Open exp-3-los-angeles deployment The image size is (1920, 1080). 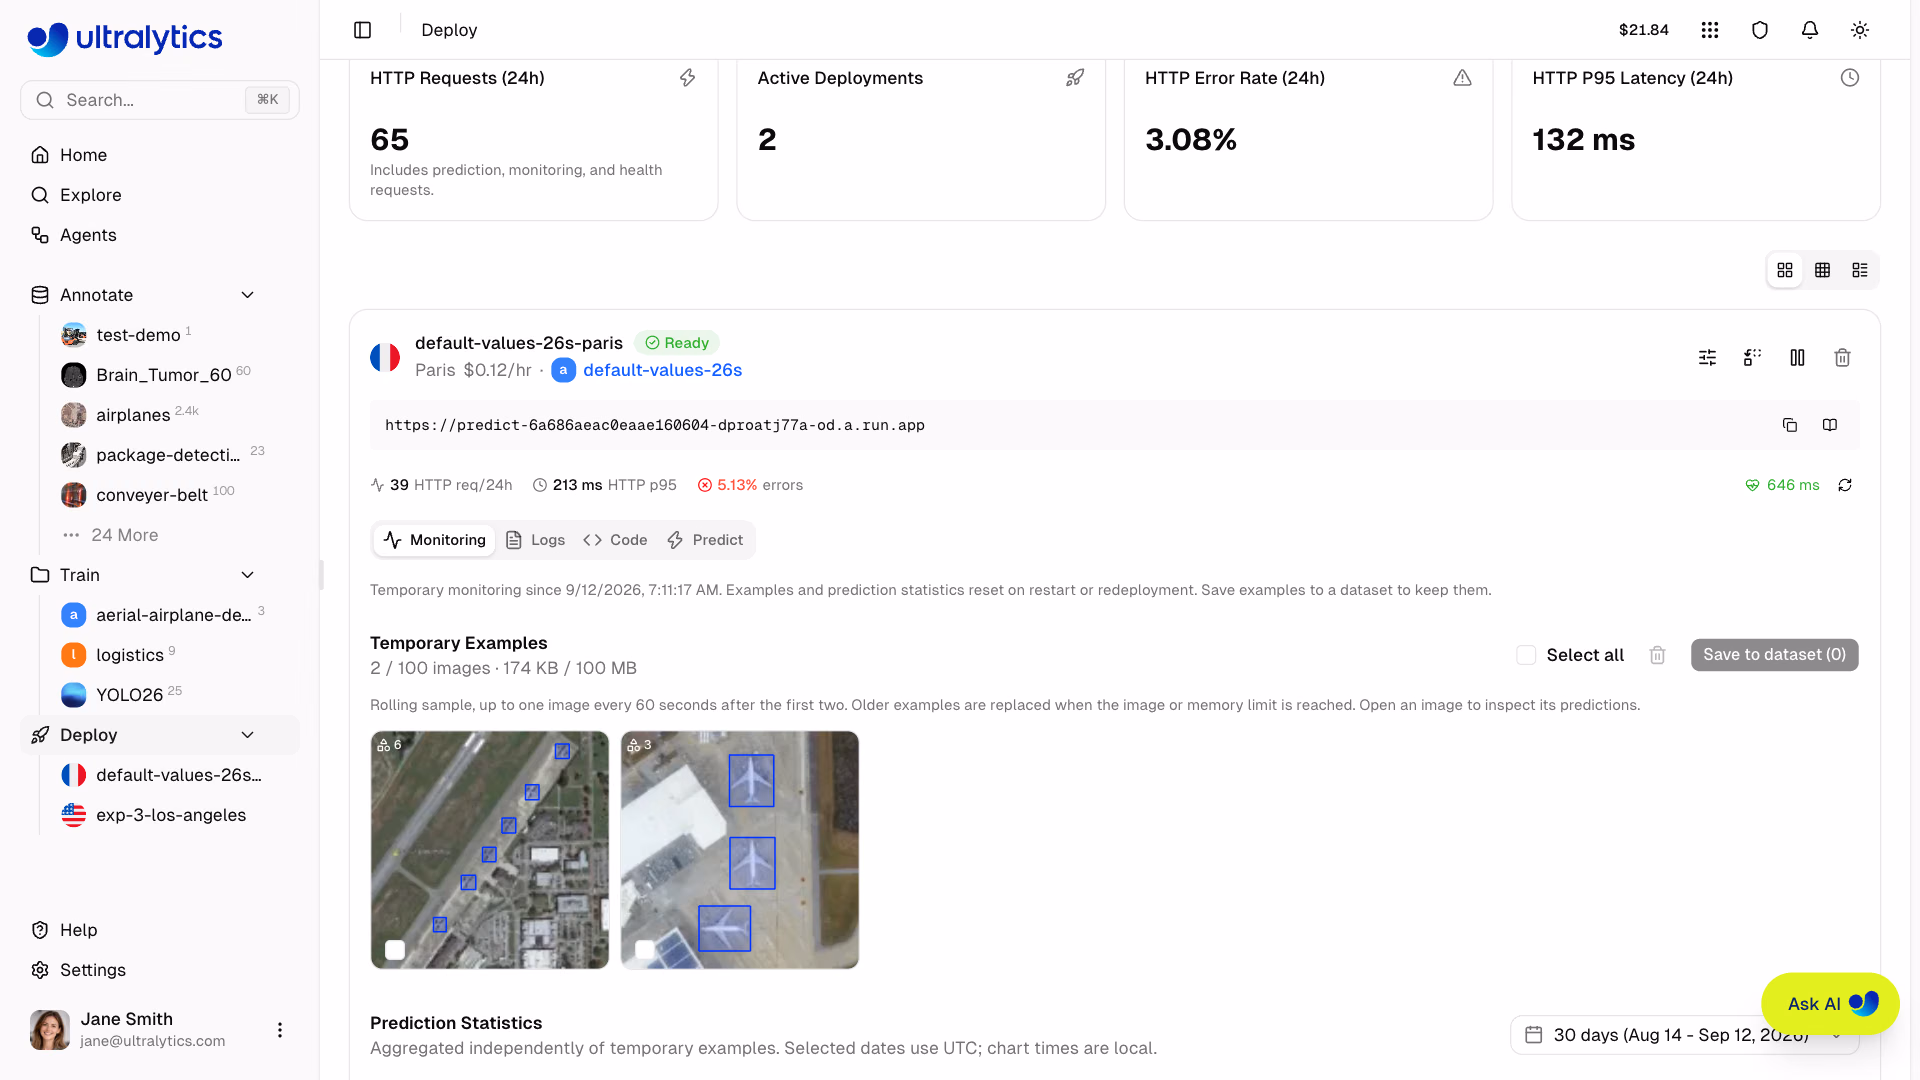pos(170,815)
